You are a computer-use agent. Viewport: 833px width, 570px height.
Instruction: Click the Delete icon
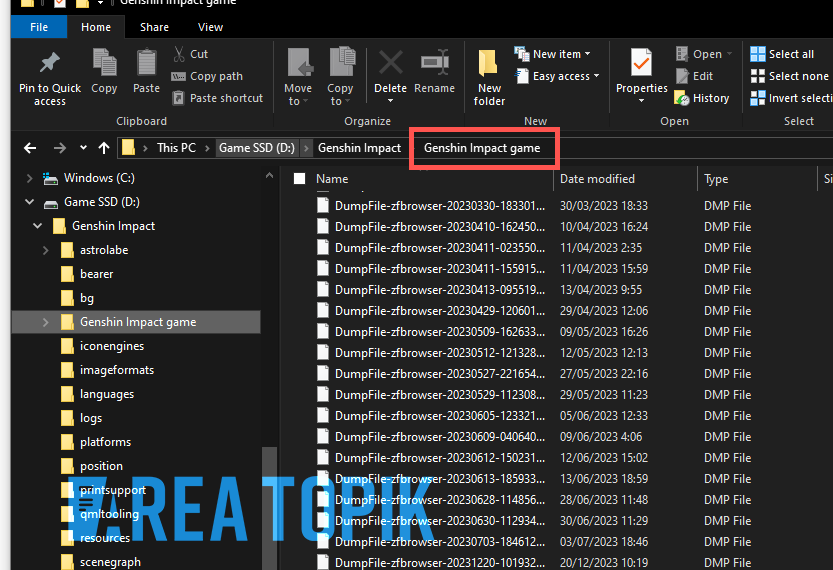[390, 64]
